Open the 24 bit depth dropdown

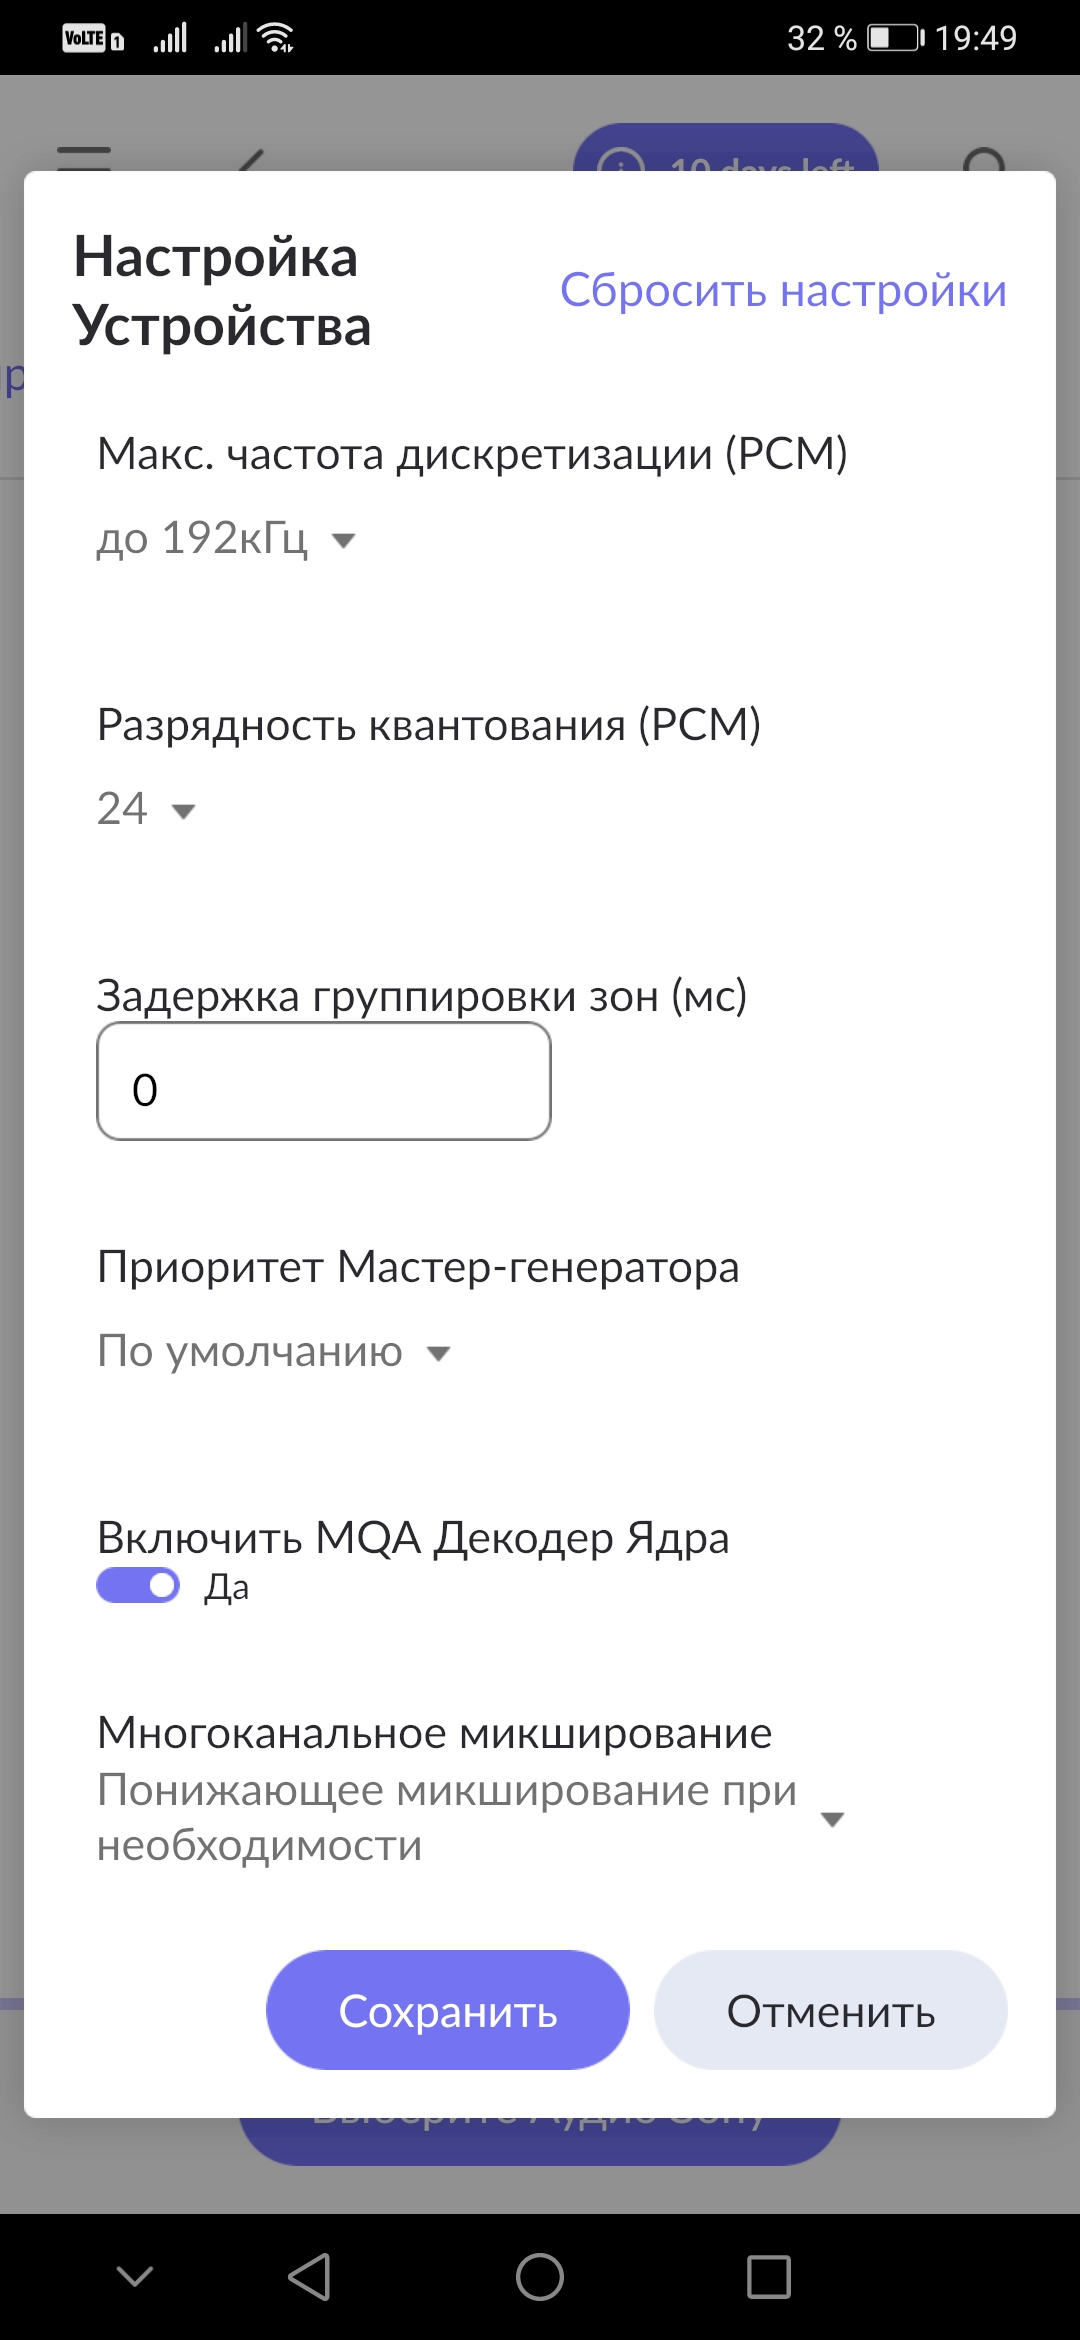(x=146, y=809)
